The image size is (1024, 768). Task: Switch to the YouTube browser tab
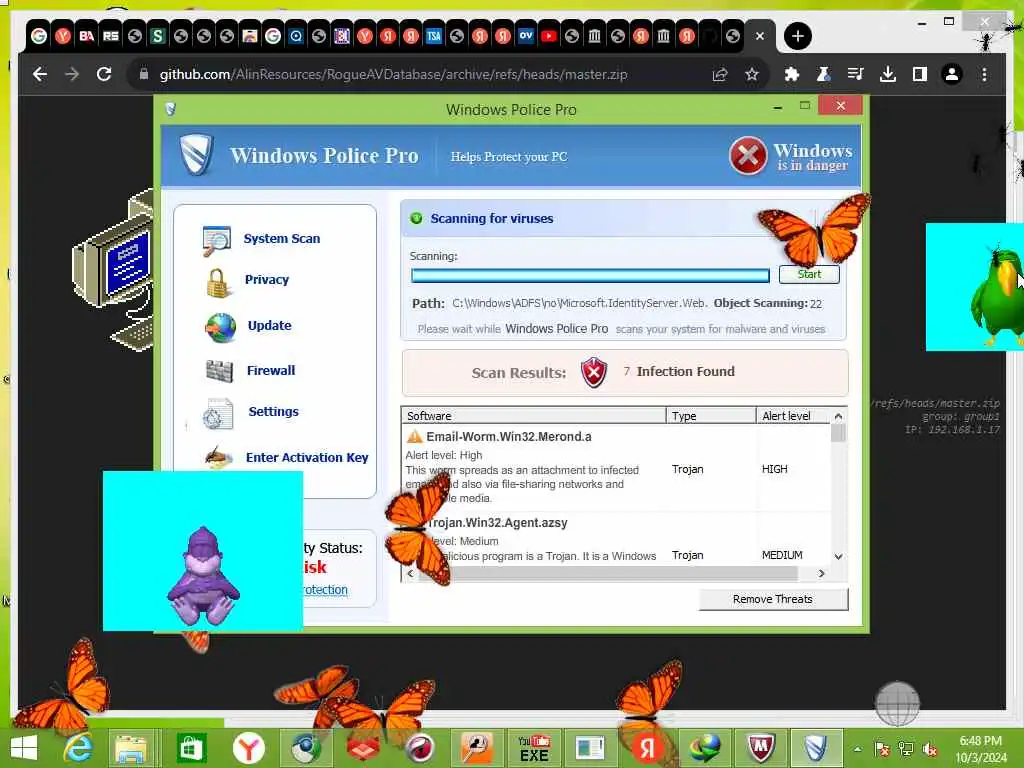pyautogui.click(x=549, y=36)
